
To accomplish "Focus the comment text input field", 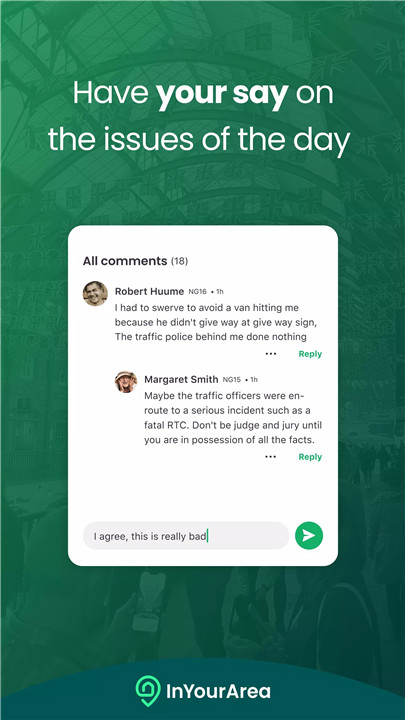I will [x=186, y=535].
